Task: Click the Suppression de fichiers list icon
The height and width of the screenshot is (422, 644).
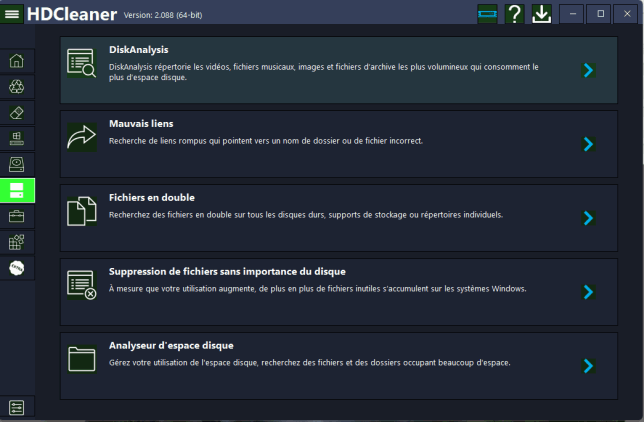Action: pos(82,285)
